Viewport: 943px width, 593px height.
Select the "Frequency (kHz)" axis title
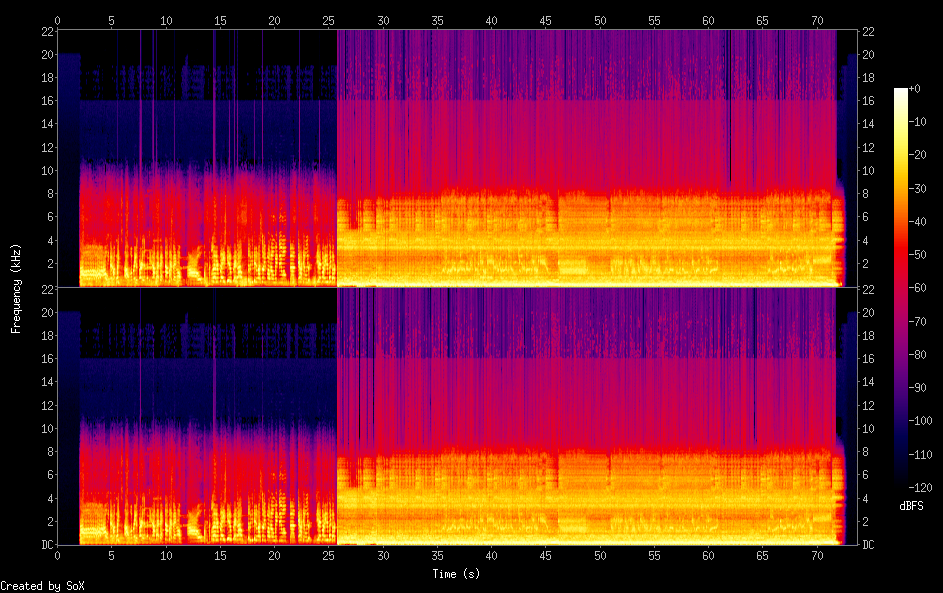[x=16, y=288]
